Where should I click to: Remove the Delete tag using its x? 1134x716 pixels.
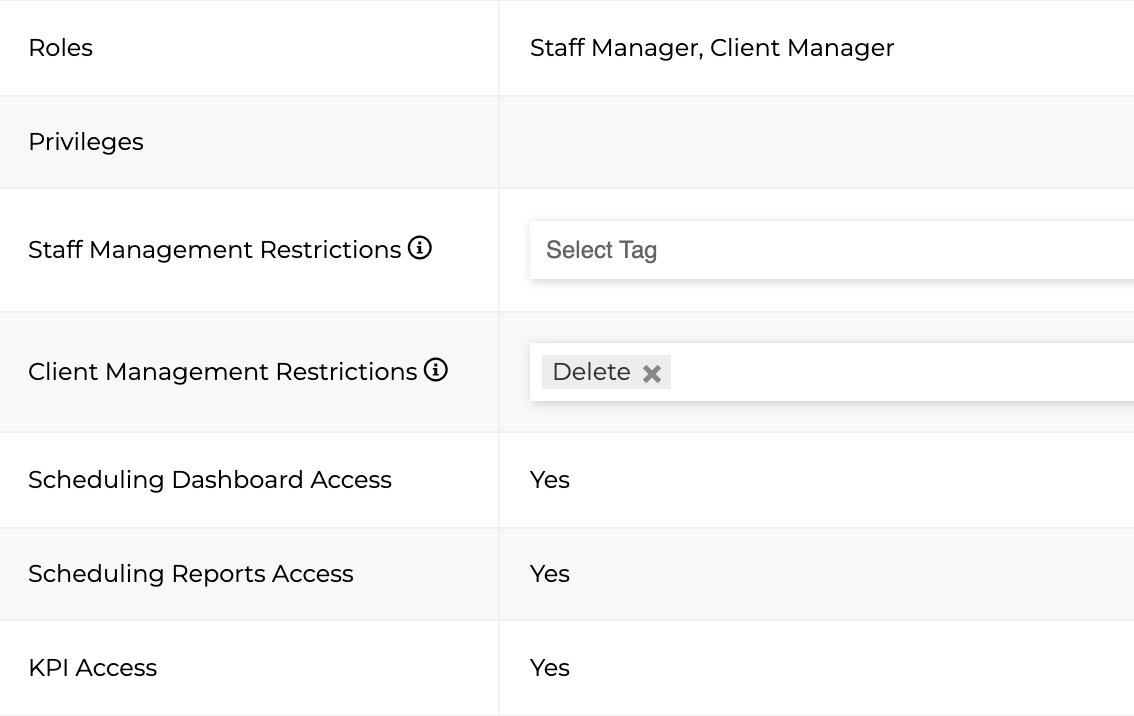coord(652,373)
